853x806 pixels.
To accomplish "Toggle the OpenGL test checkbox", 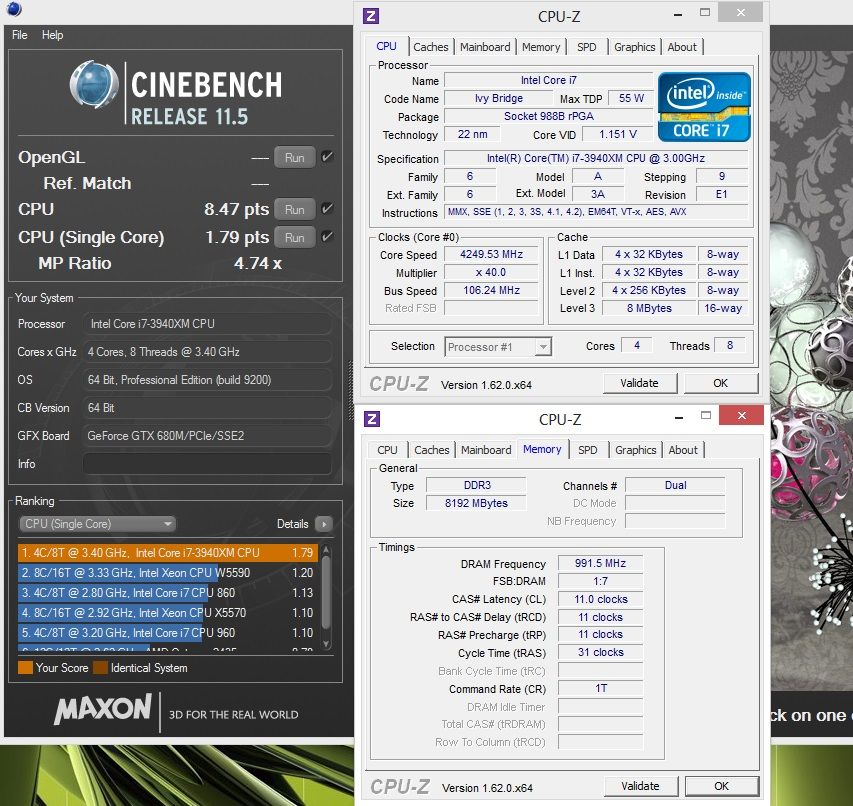I will pyautogui.click(x=327, y=157).
